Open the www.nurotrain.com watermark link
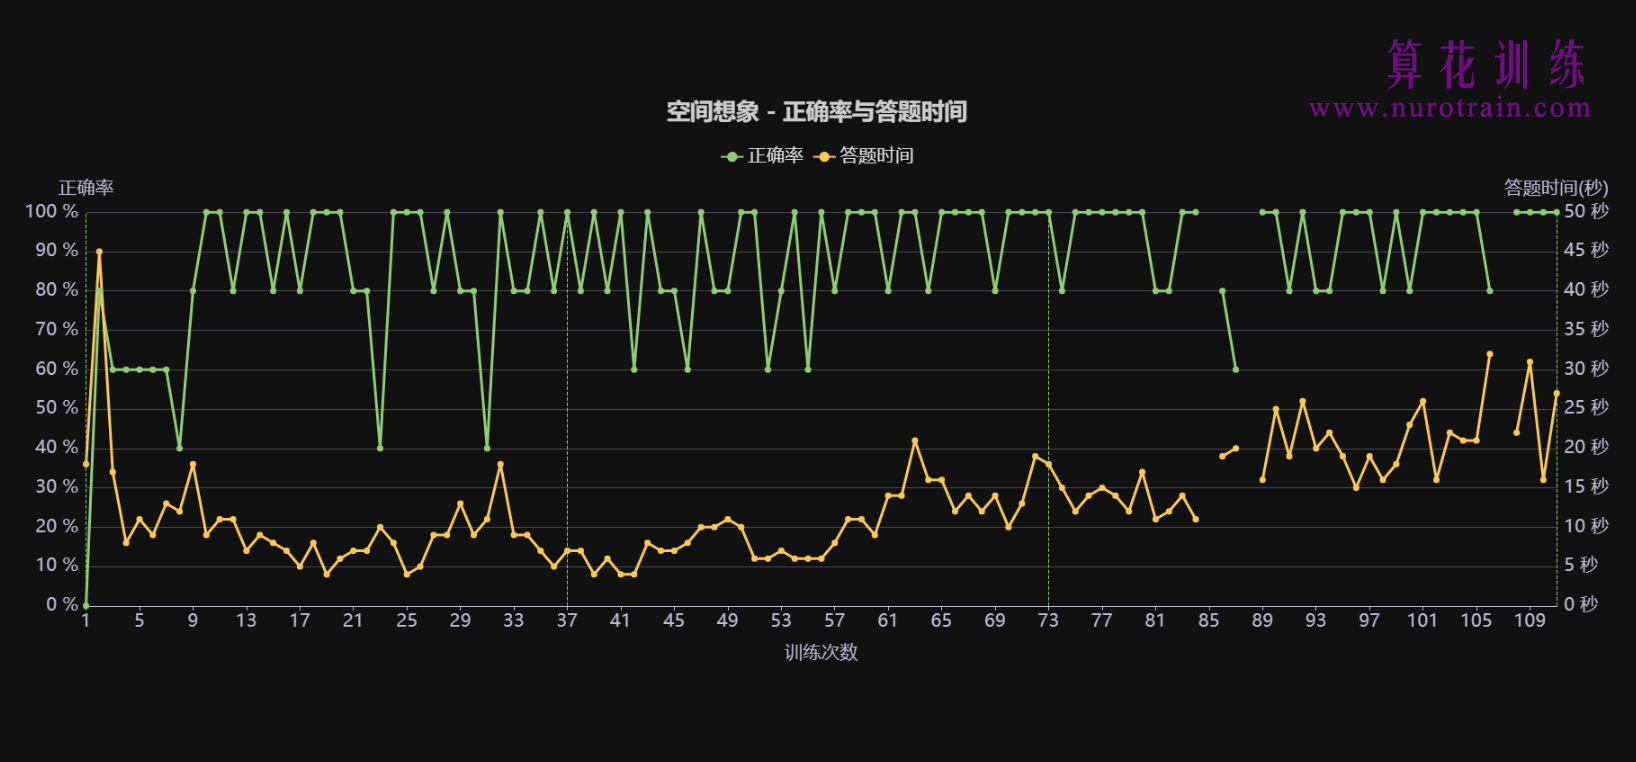This screenshot has width=1636, height=762. 1449,108
